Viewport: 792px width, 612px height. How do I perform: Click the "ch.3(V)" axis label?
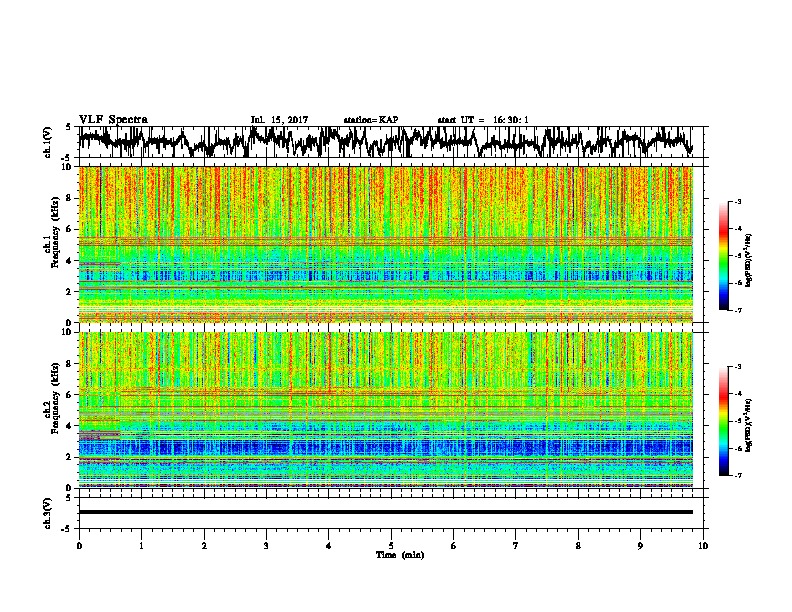[48, 513]
